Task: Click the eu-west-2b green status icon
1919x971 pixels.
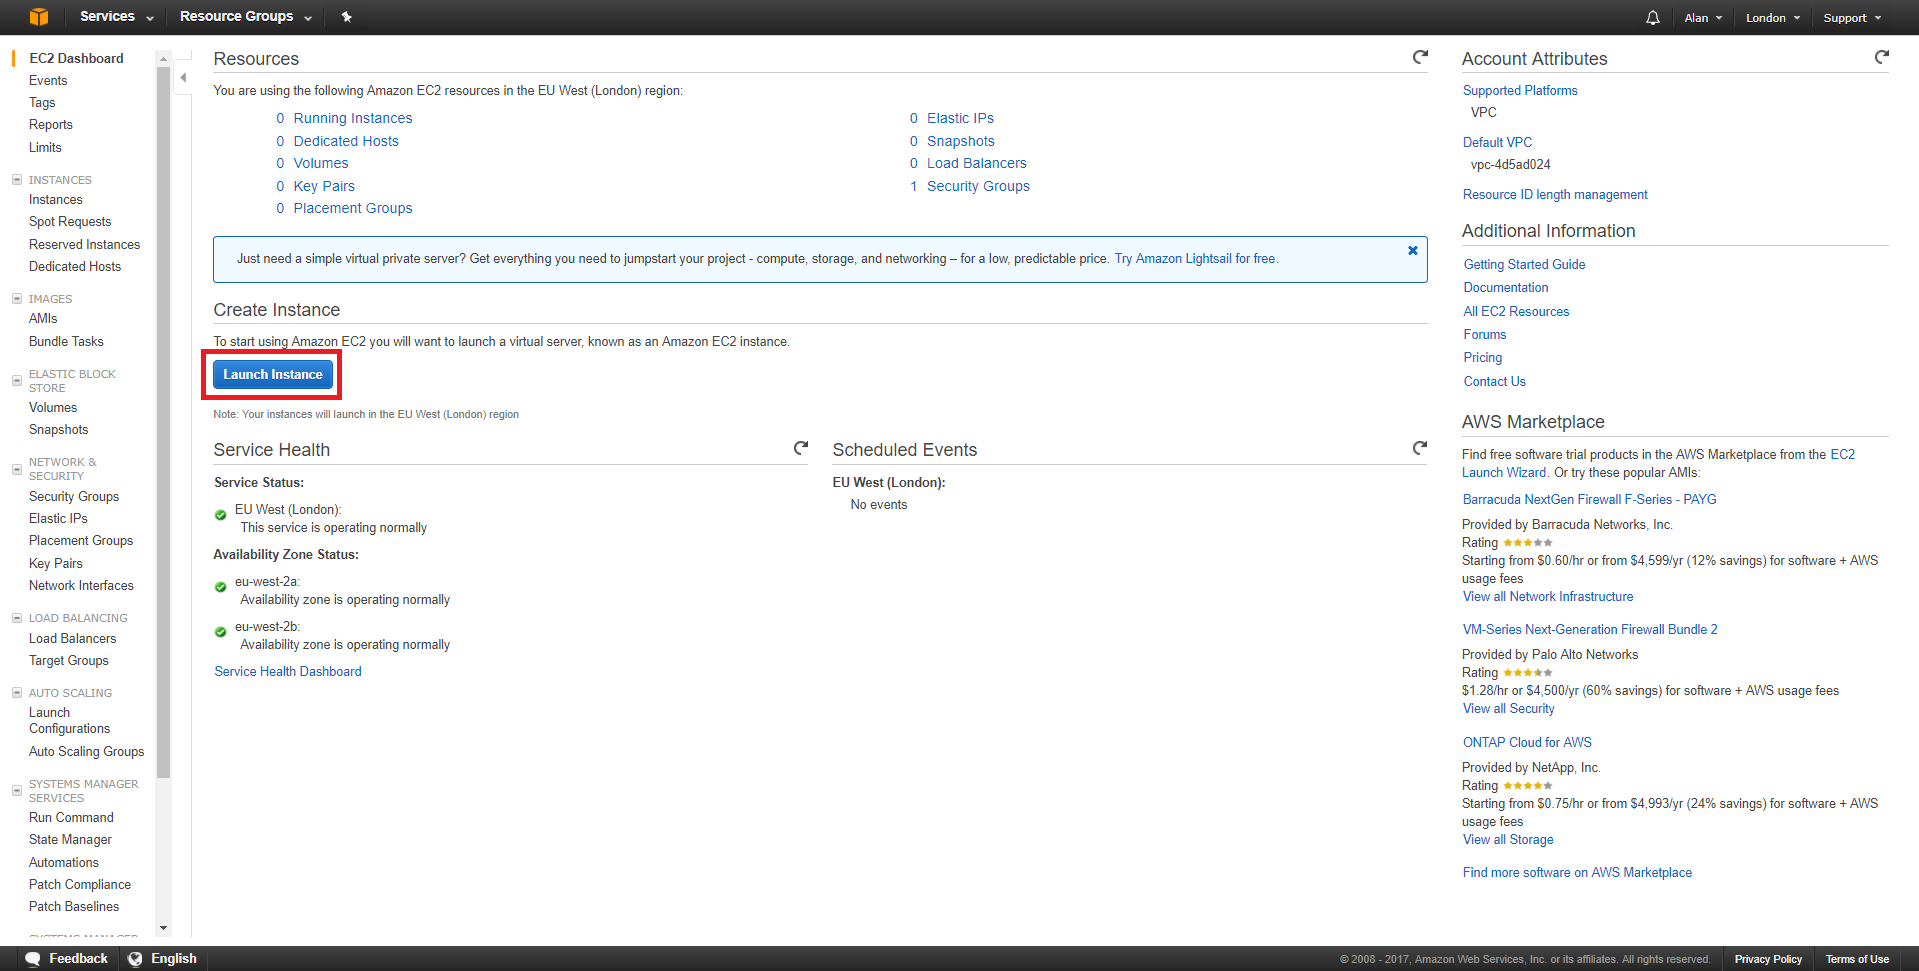Action: (x=220, y=632)
